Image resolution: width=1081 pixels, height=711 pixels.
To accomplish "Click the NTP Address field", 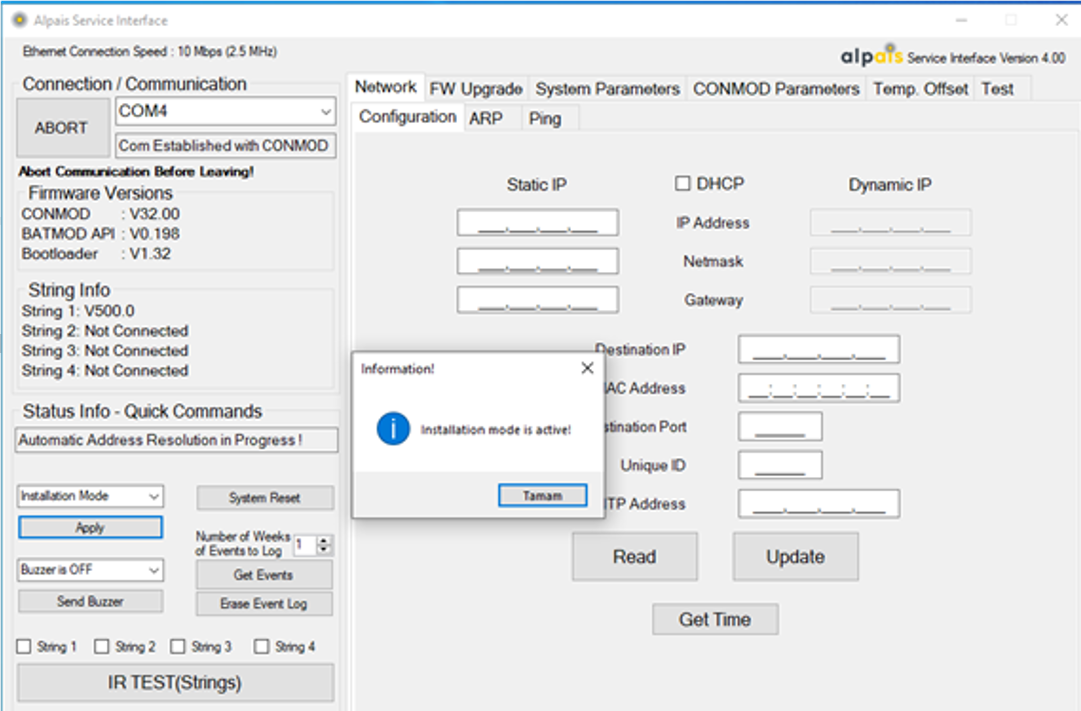I will 819,504.
